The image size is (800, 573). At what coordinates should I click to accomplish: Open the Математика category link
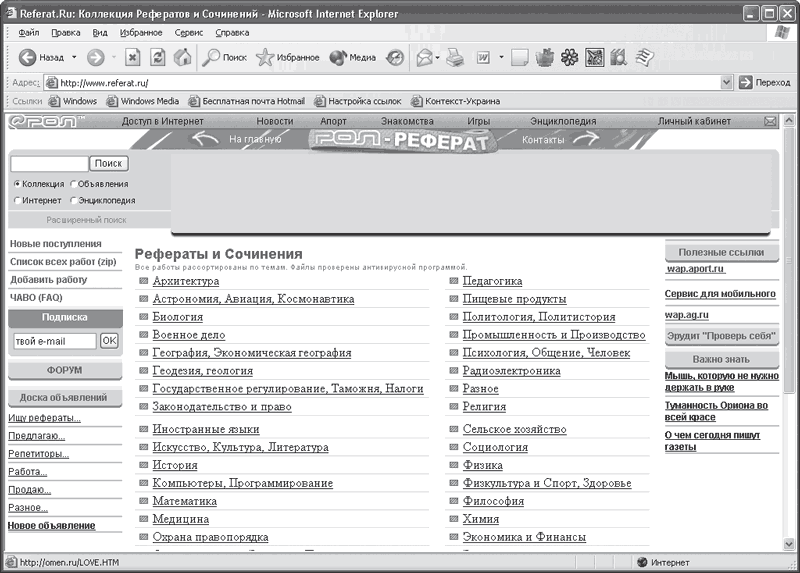(x=184, y=501)
